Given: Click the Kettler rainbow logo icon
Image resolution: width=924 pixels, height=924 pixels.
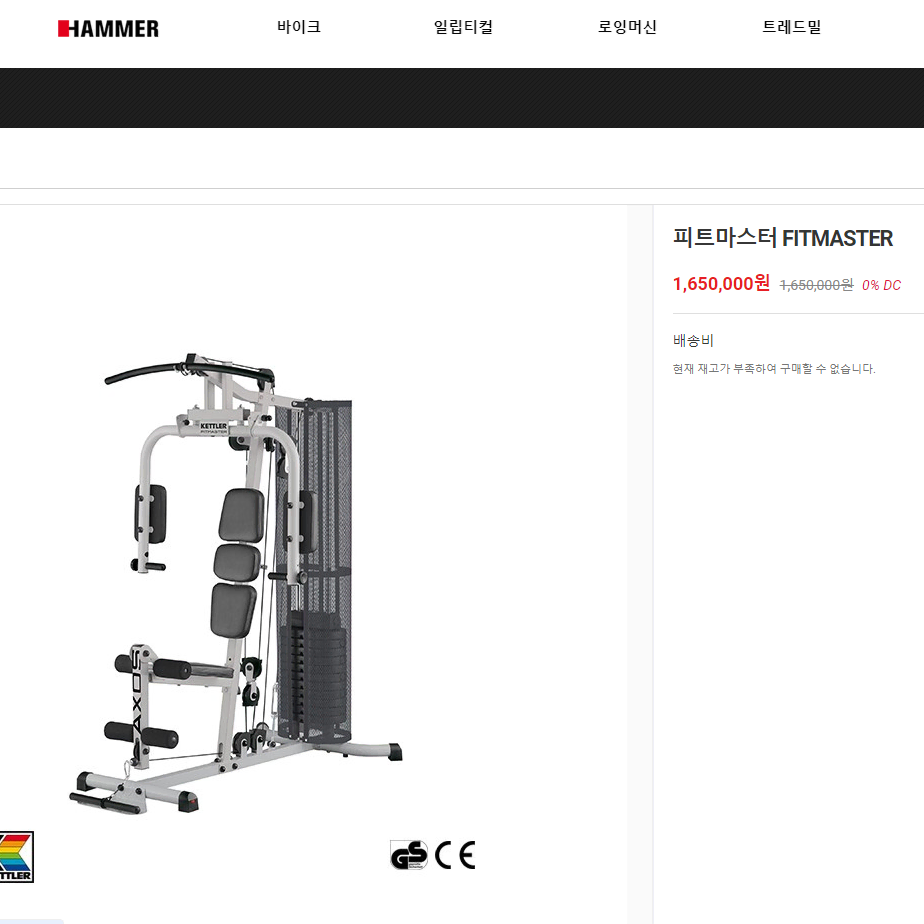Looking at the screenshot, I should (x=16, y=857).
